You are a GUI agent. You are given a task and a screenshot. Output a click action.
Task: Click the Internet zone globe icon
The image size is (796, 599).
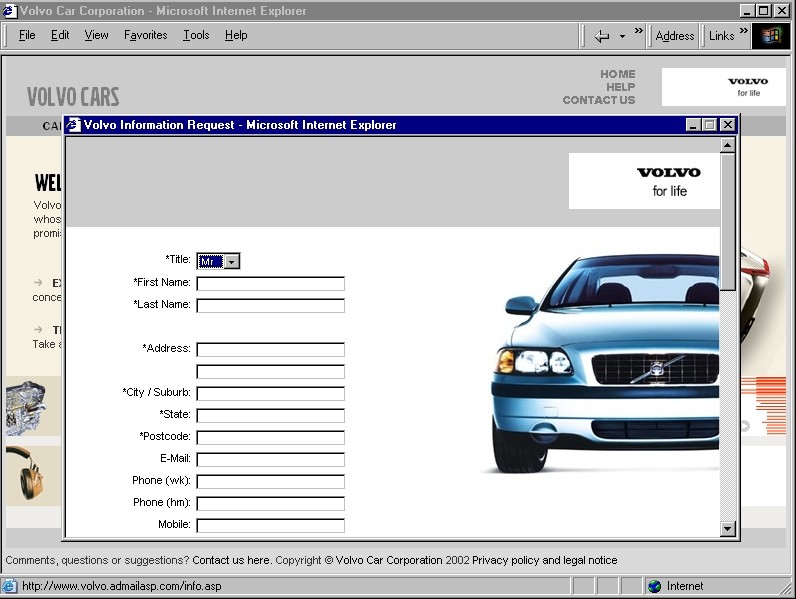tap(655, 586)
